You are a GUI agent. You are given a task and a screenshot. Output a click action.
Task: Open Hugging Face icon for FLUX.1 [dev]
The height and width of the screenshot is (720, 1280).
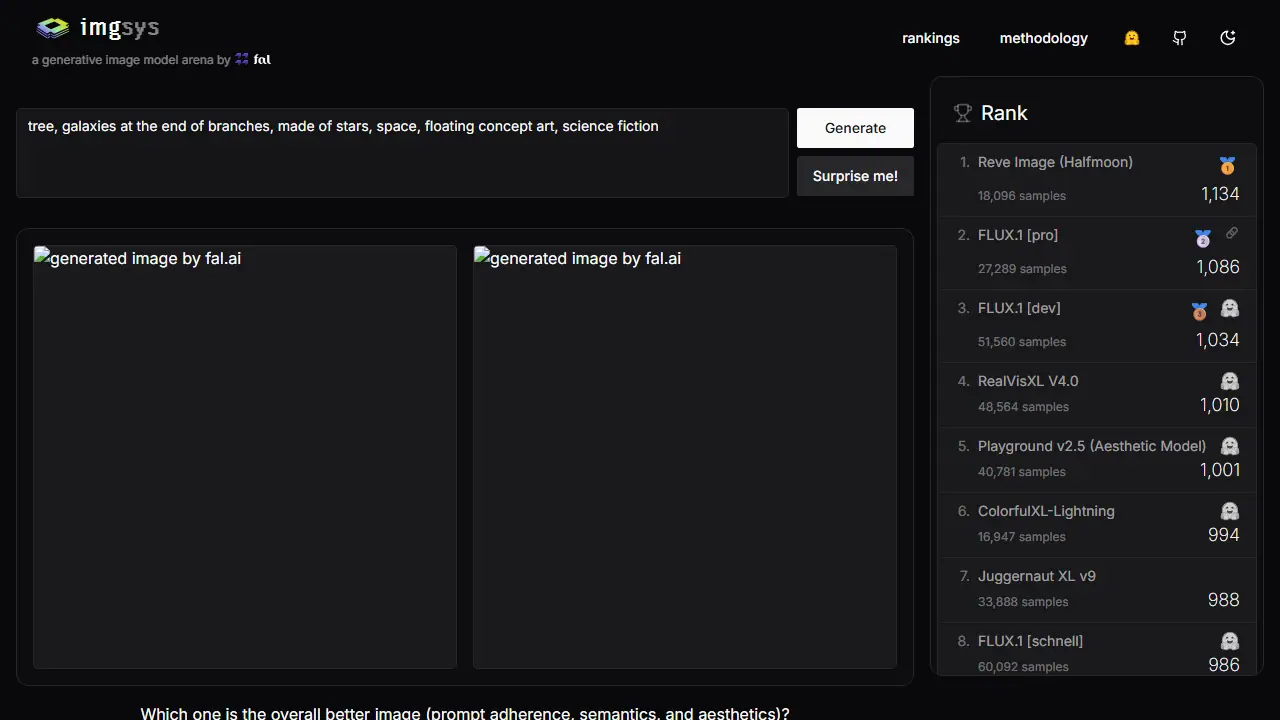1230,309
